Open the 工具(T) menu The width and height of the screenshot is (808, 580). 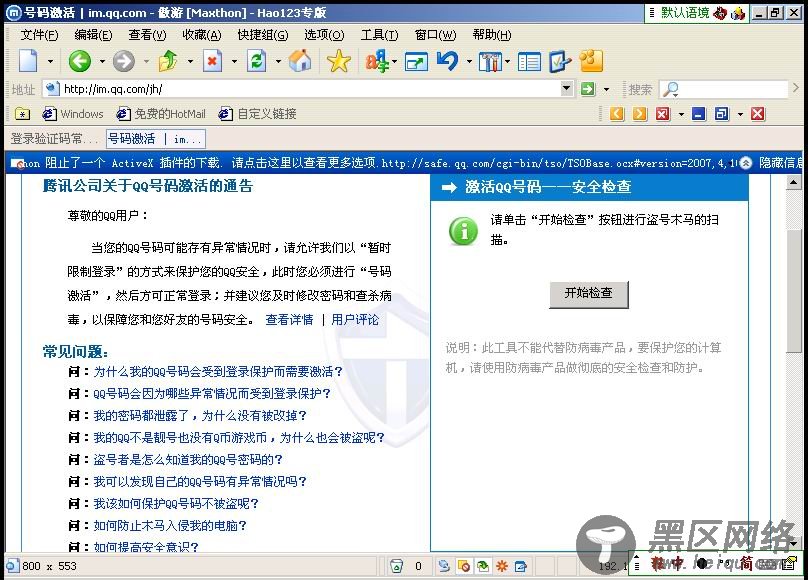click(379, 35)
